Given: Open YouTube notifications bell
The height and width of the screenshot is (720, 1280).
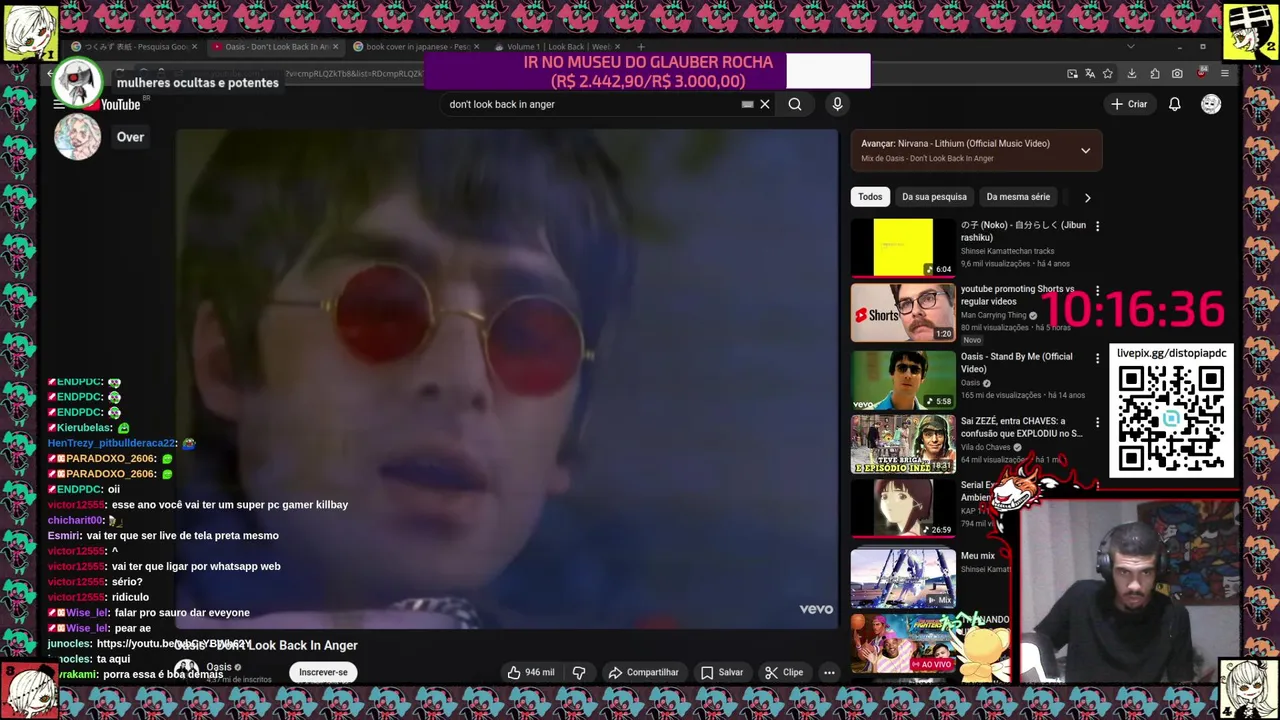Looking at the screenshot, I should coord(1175,104).
